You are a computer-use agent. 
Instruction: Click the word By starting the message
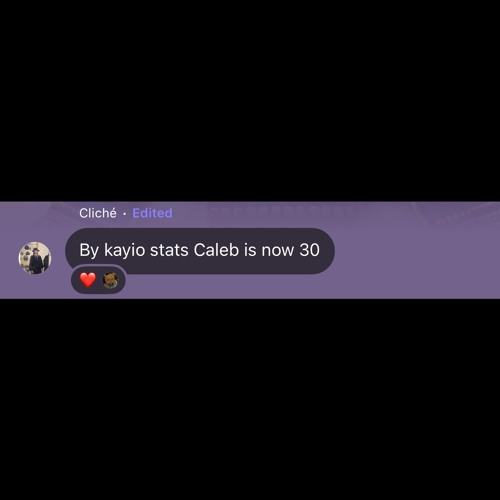click(x=89, y=251)
